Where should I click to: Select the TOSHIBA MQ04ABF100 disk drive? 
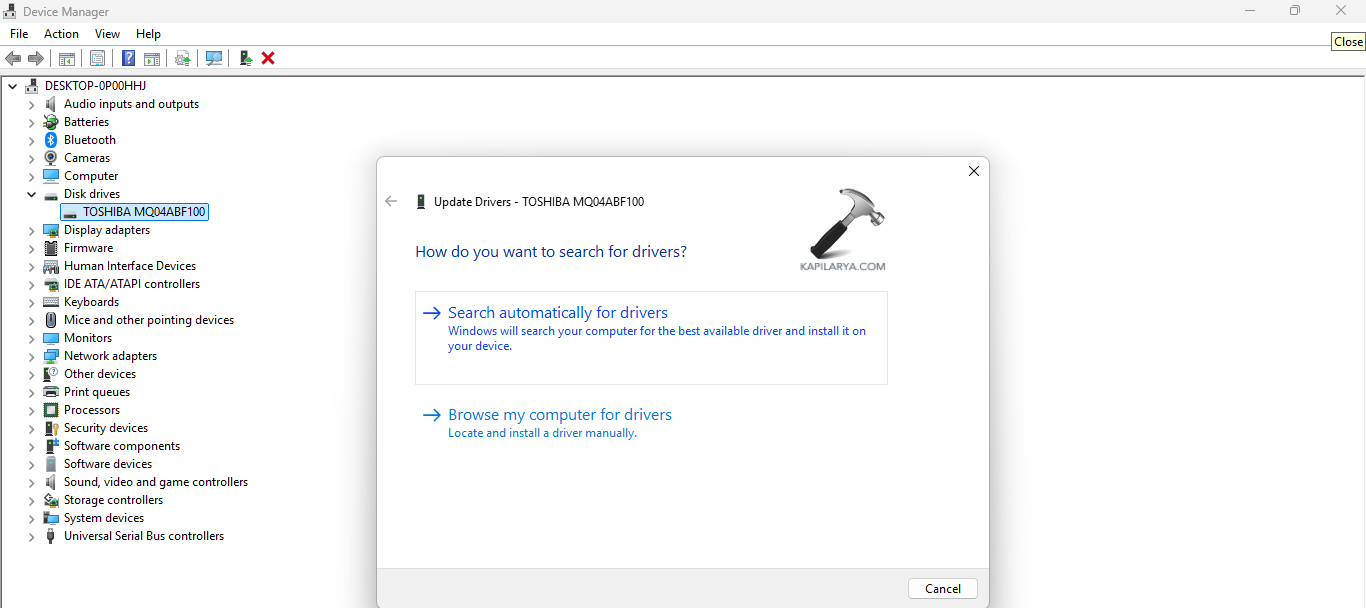click(143, 211)
